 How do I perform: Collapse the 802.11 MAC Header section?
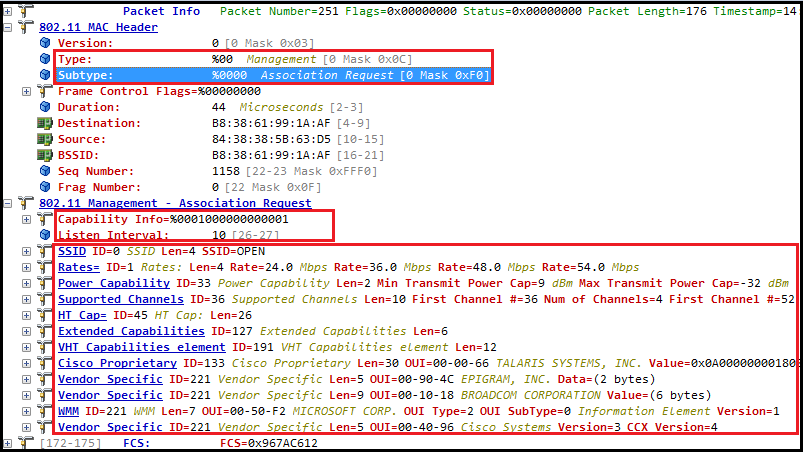pyautogui.click(x=8, y=27)
